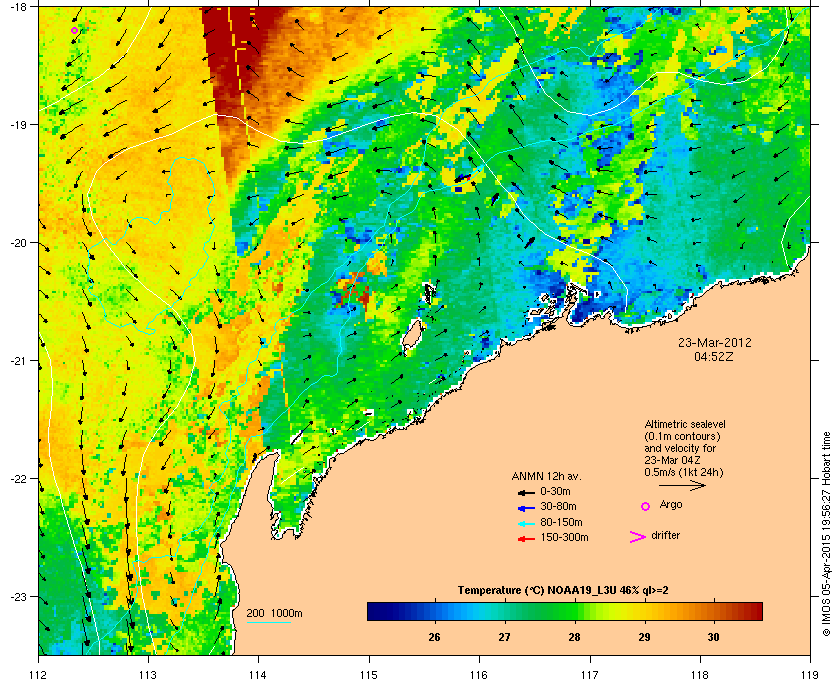Click the longitude axis label 113
Screen dimensions: 840x680
point(148,674)
